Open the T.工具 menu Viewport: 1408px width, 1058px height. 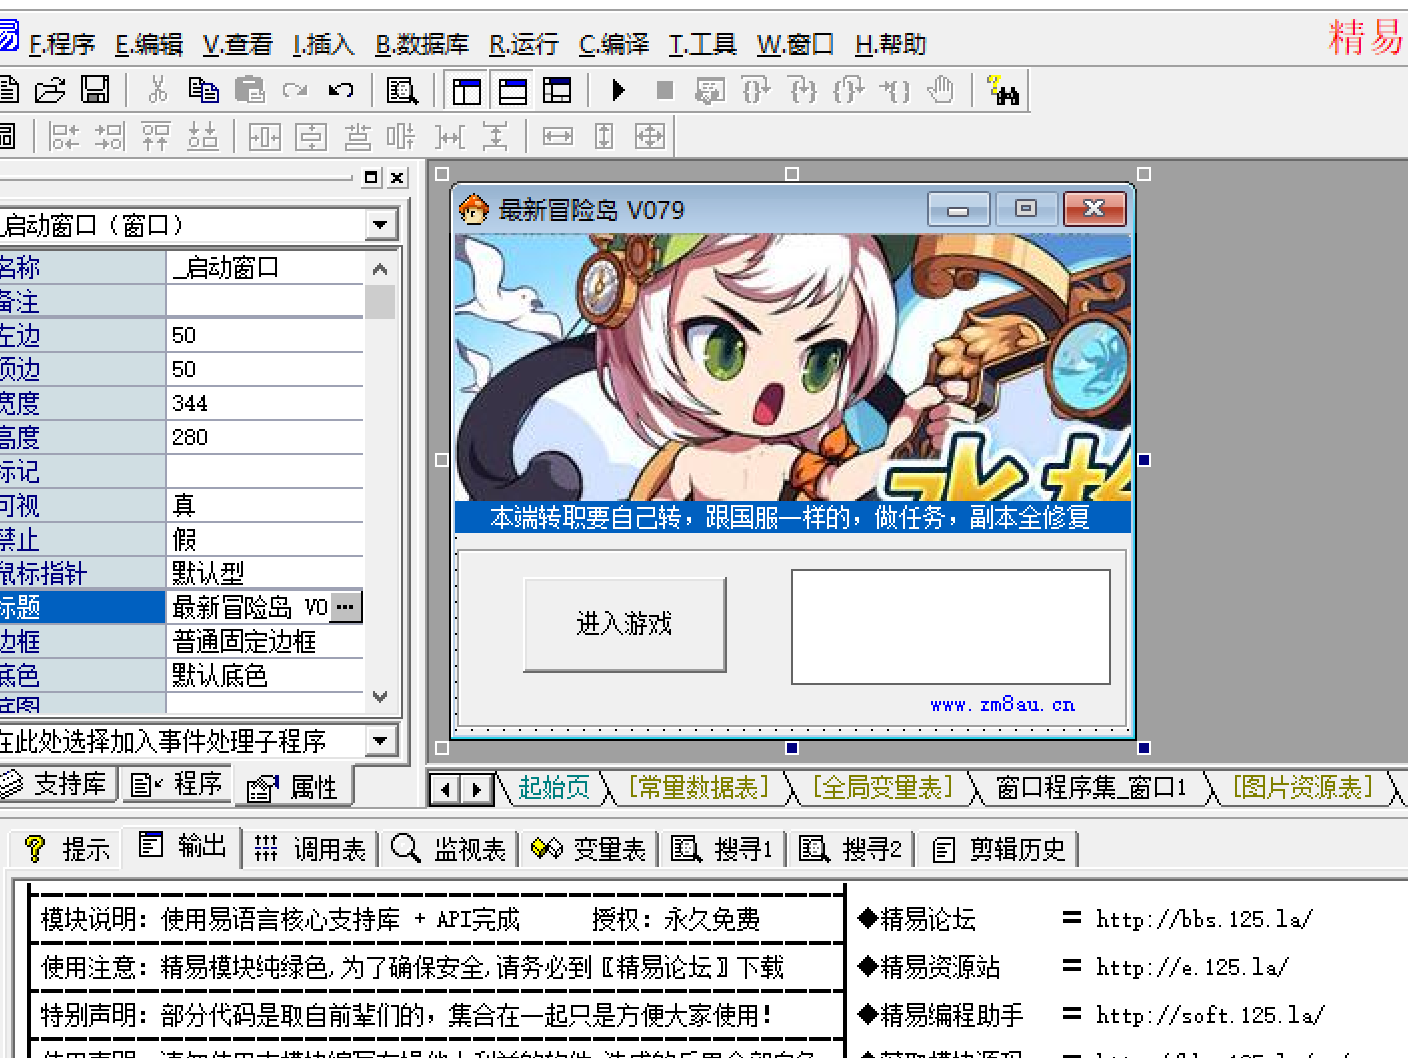pos(702,44)
